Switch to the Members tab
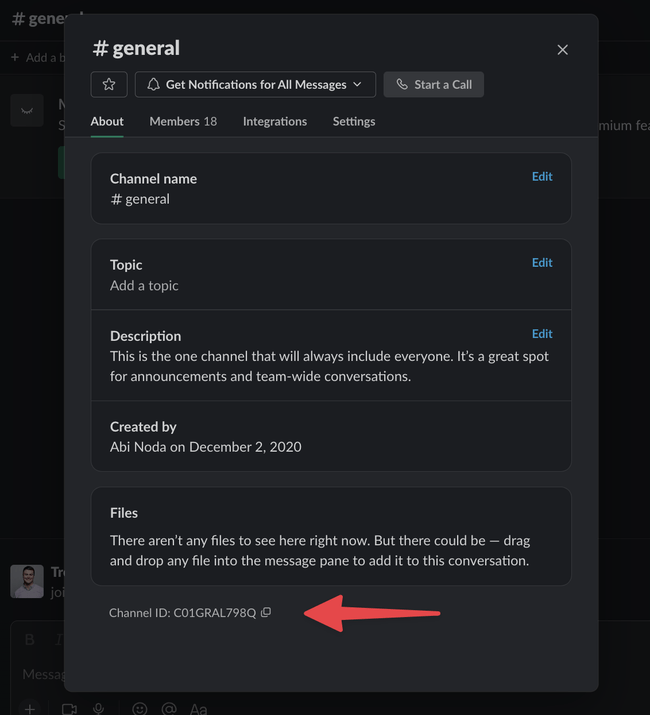Image resolution: width=650 pixels, height=715 pixels. (x=183, y=121)
